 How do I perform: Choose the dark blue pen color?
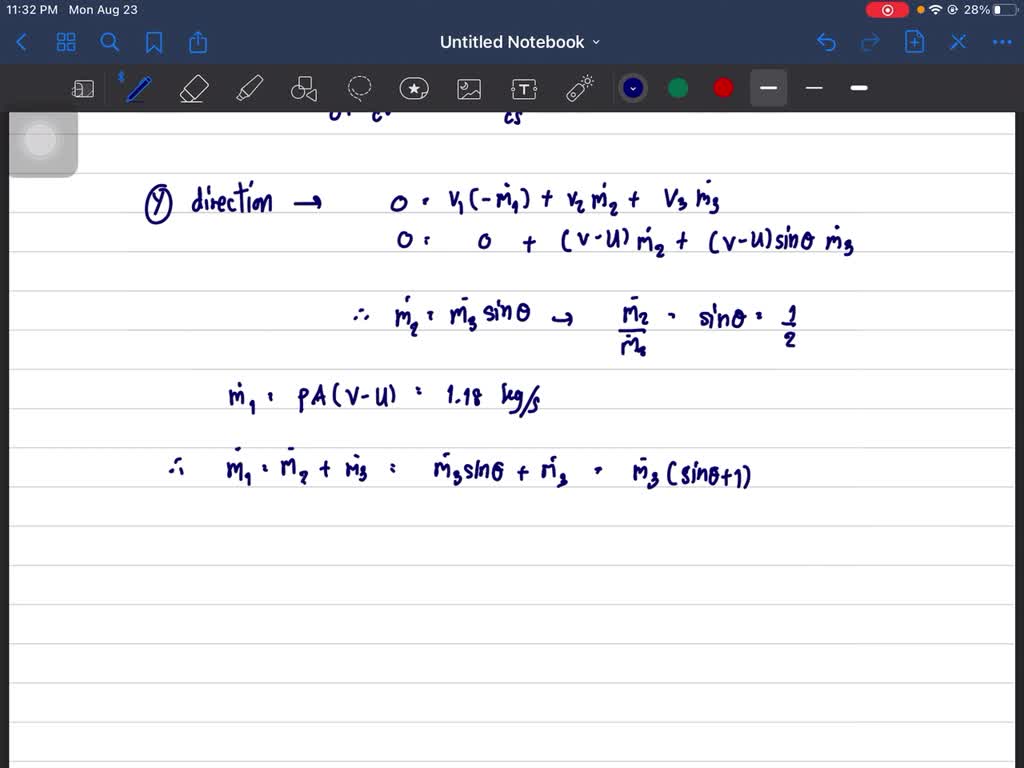(633, 88)
